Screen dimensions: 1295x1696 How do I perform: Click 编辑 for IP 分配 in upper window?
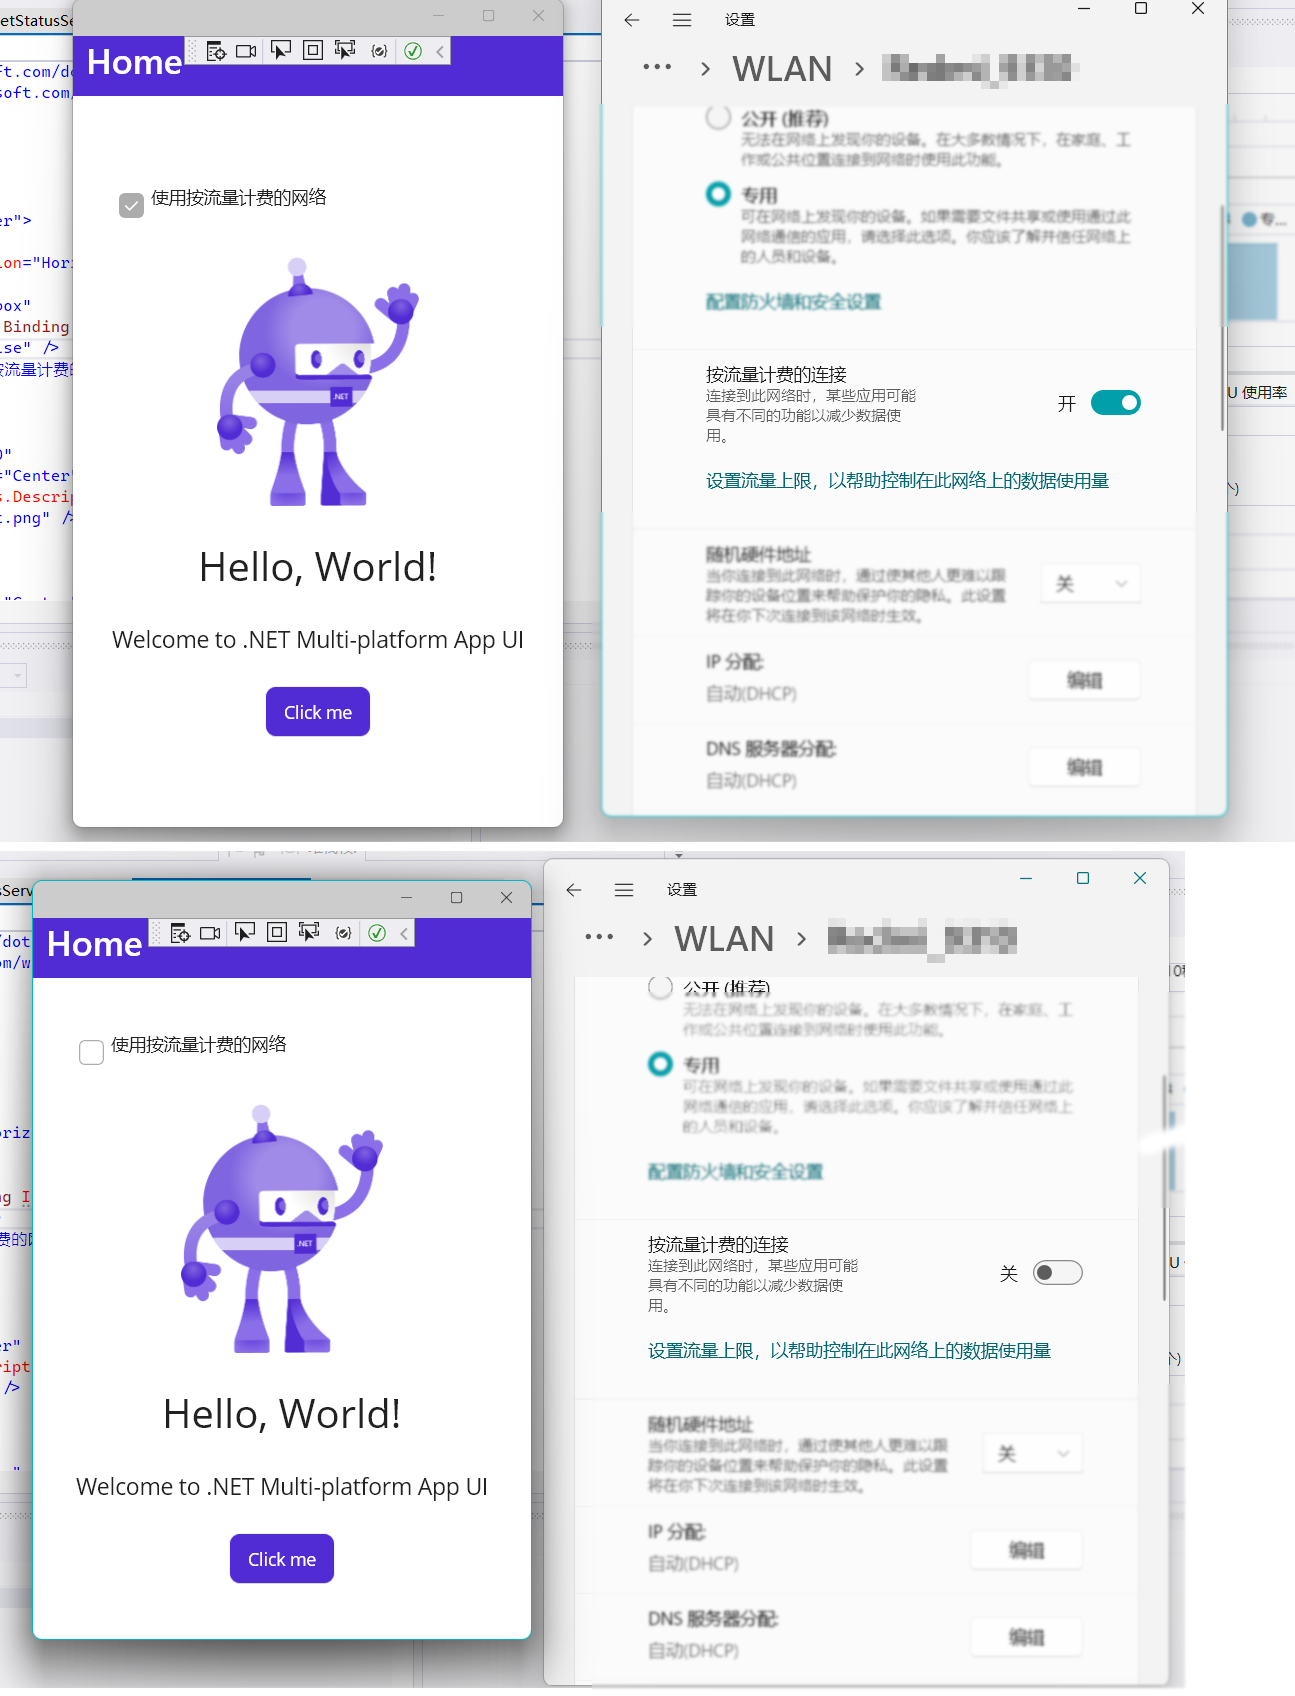(1085, 681)
